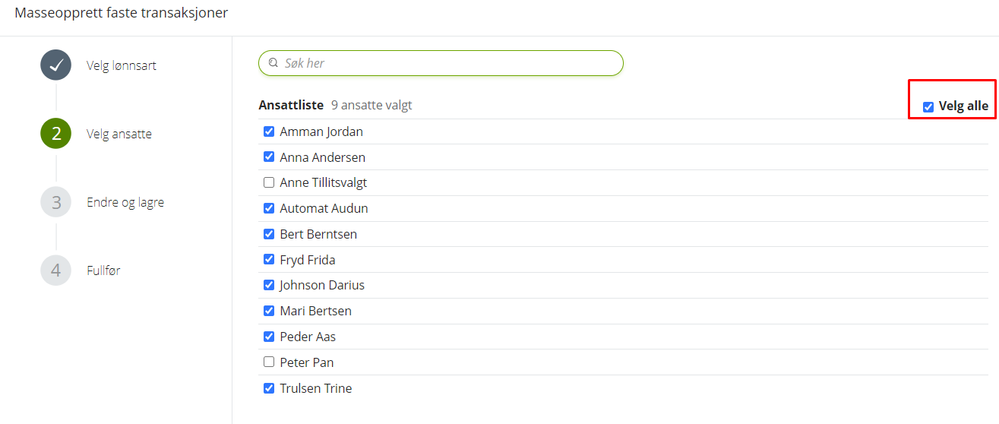Jump to the Fullfør step
Screen dimensions: 999x424
click(103, 270)
